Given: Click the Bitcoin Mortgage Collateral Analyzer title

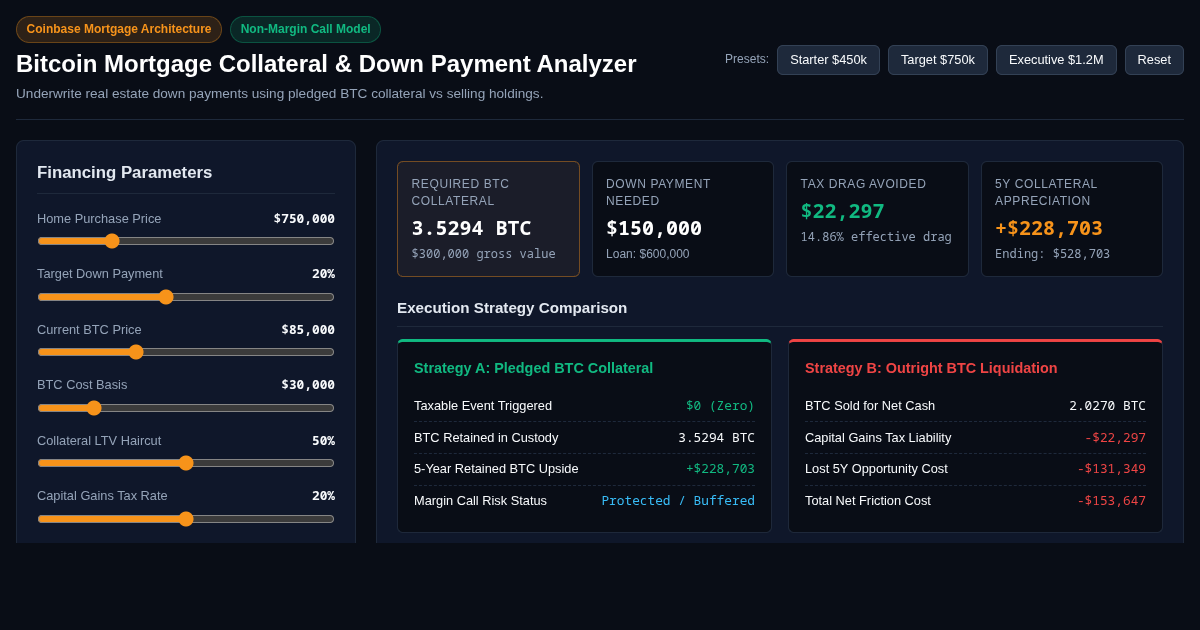Looking at the screenshot, I should click(x=326, y=64).
